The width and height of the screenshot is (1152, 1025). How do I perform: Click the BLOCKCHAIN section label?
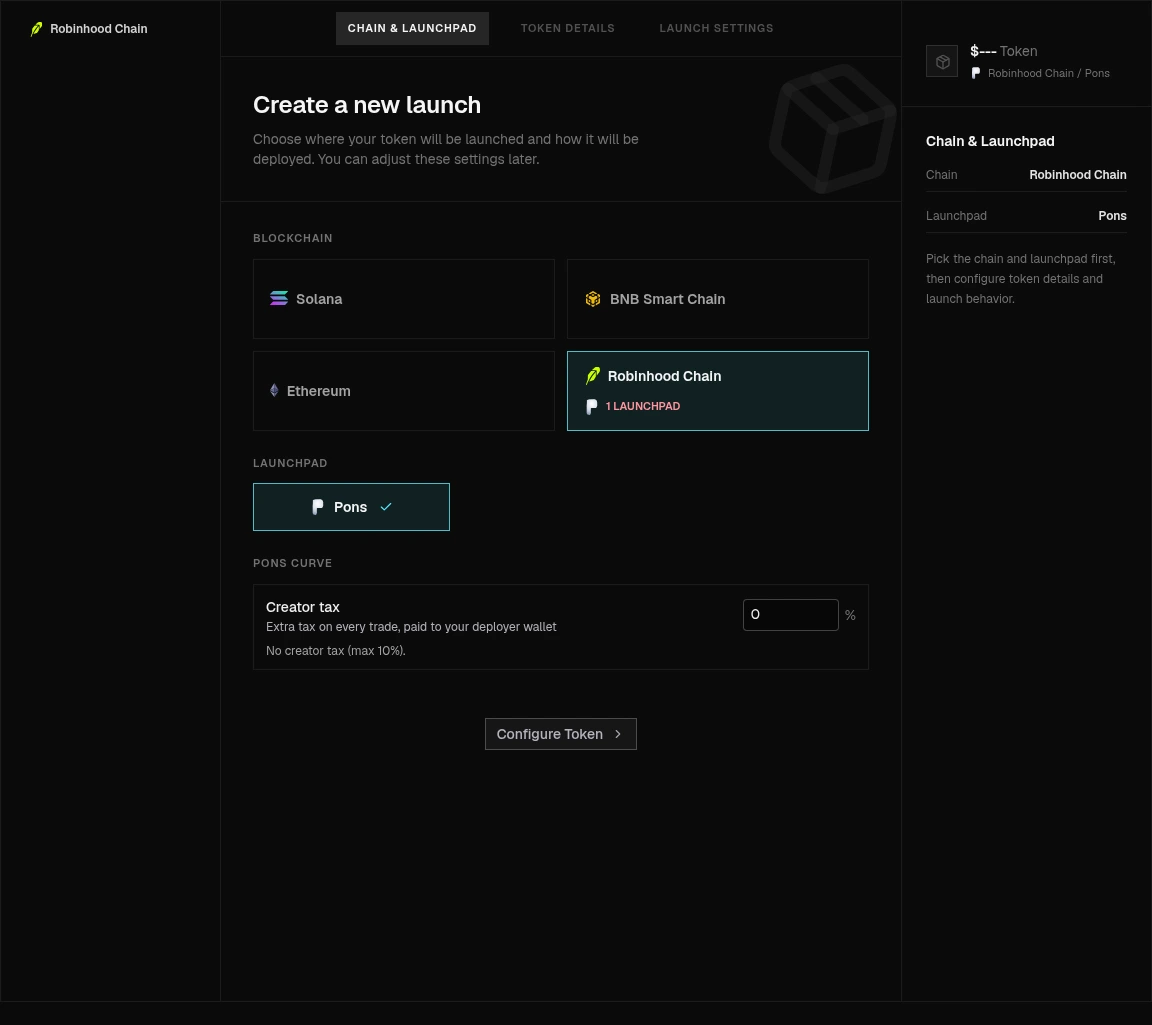pyautogui.click(x=292, y=238)
